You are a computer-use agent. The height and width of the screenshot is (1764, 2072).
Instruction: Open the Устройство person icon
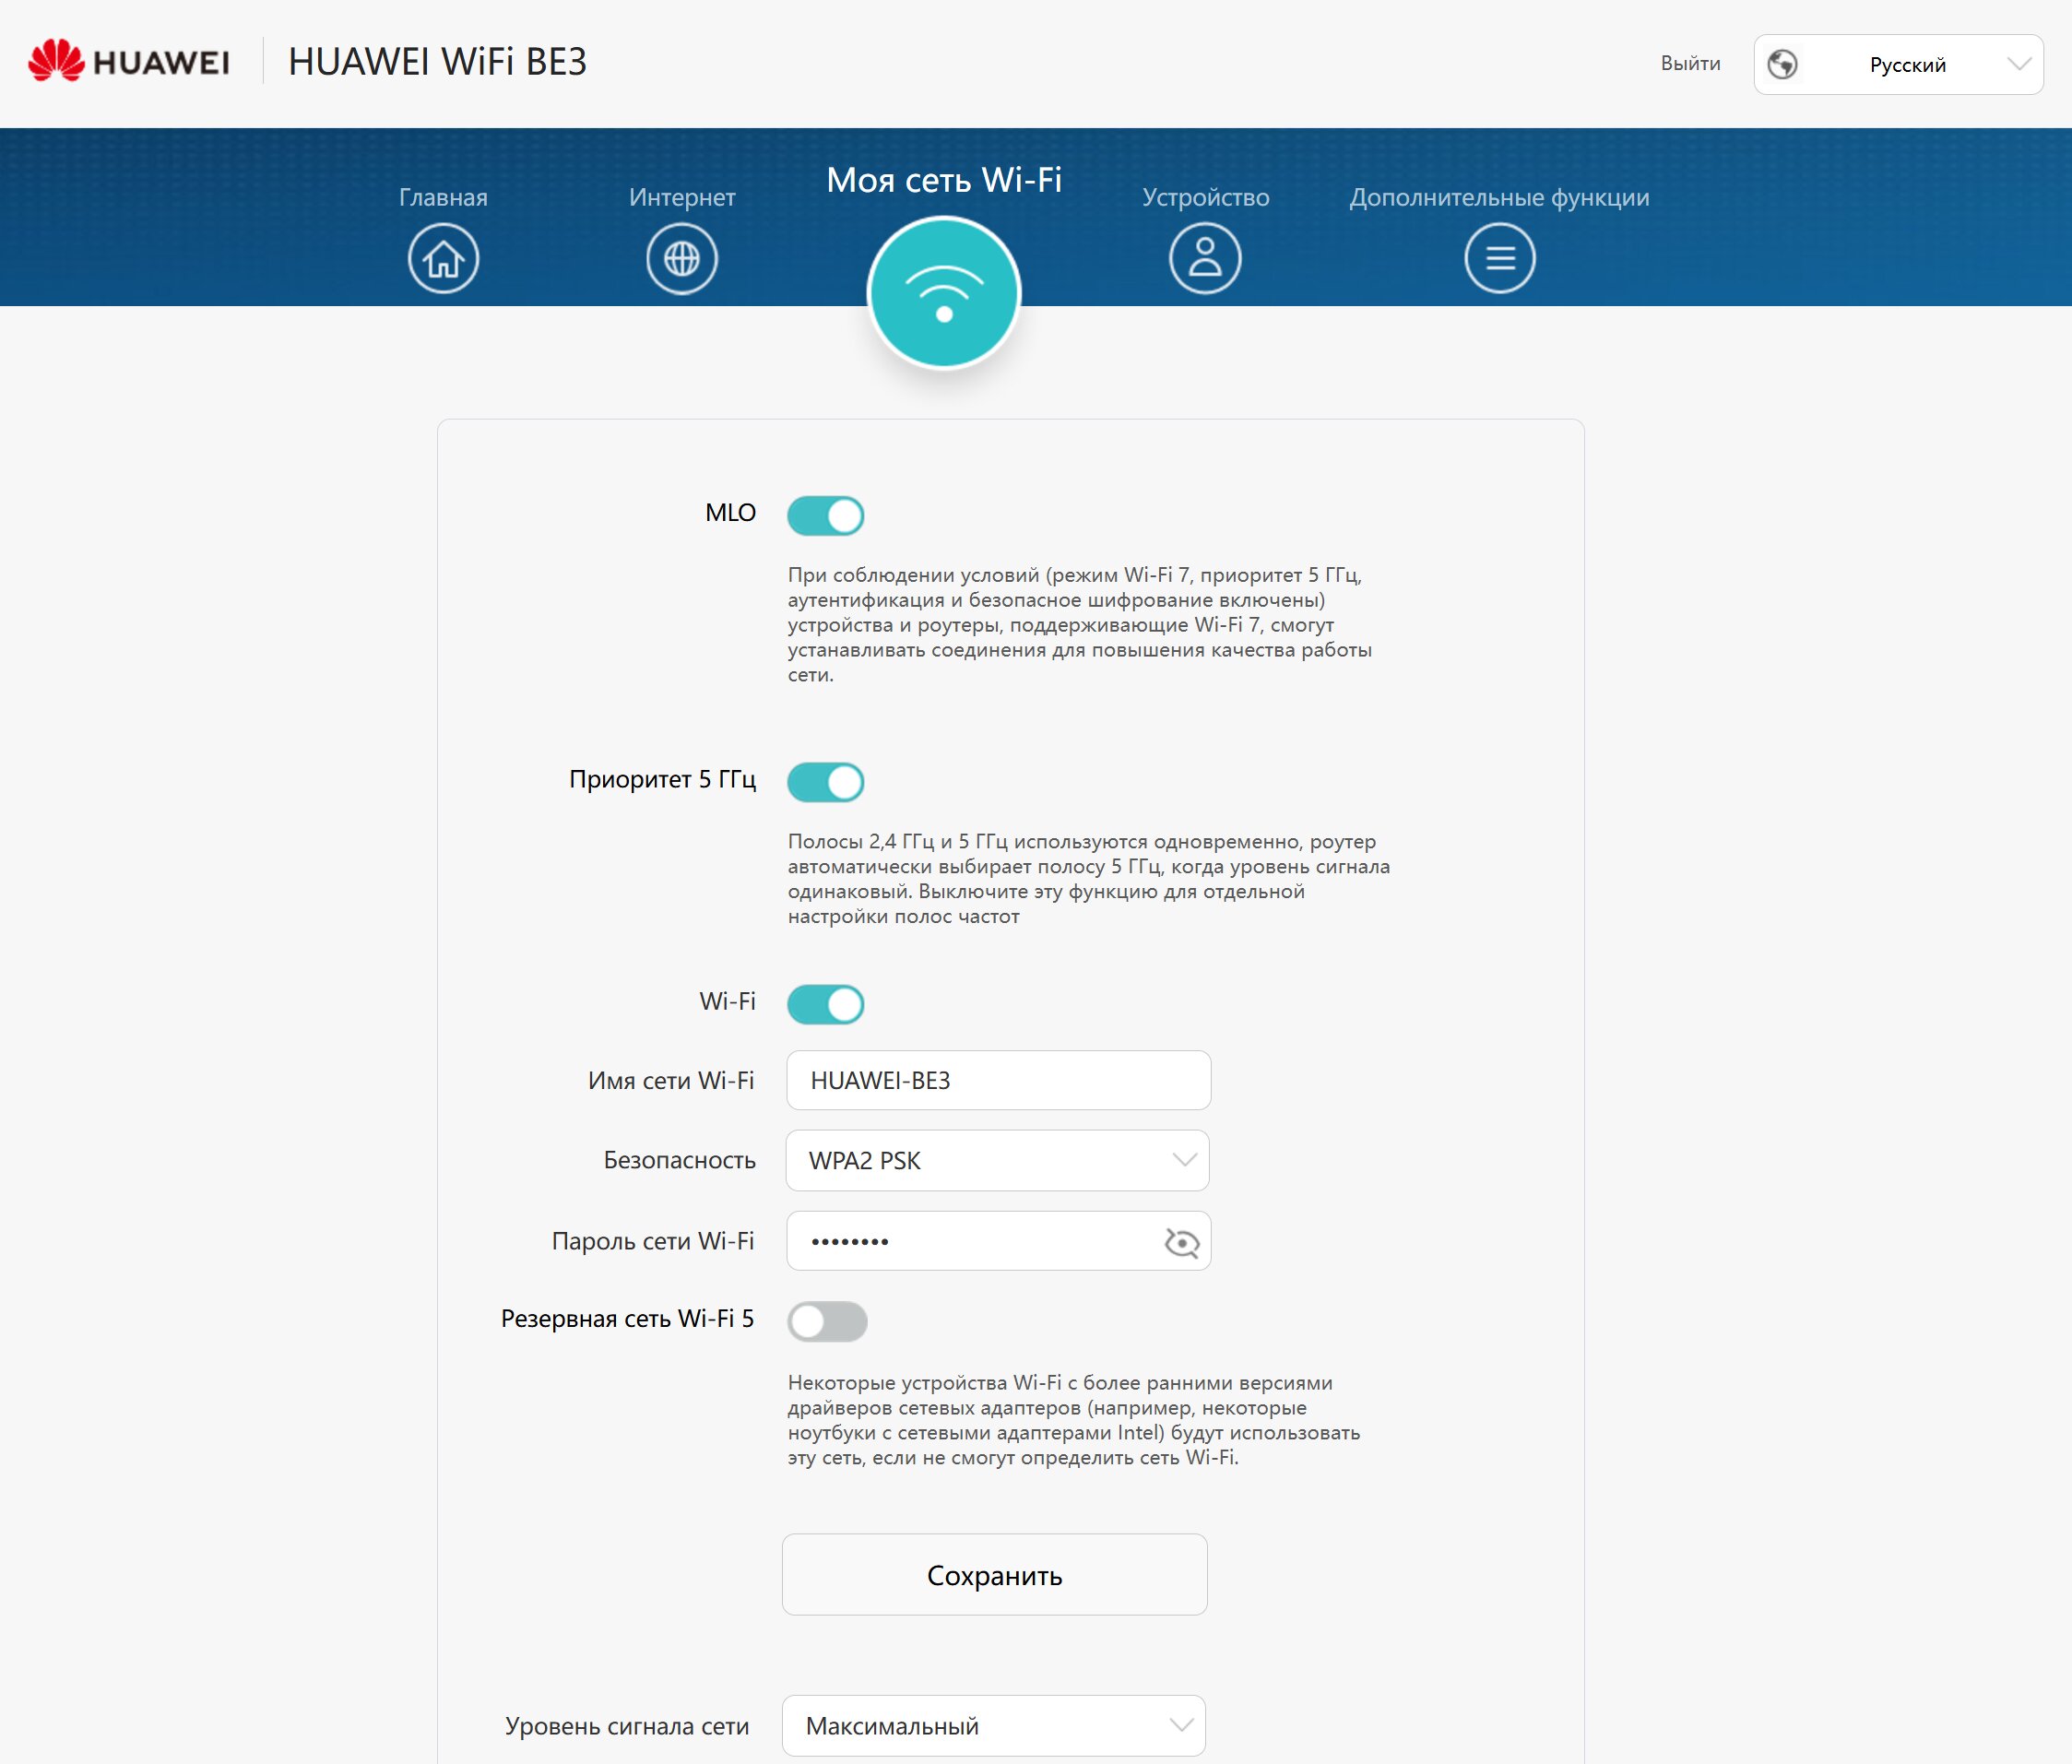pyautogui.click(x=1205, y=258)
